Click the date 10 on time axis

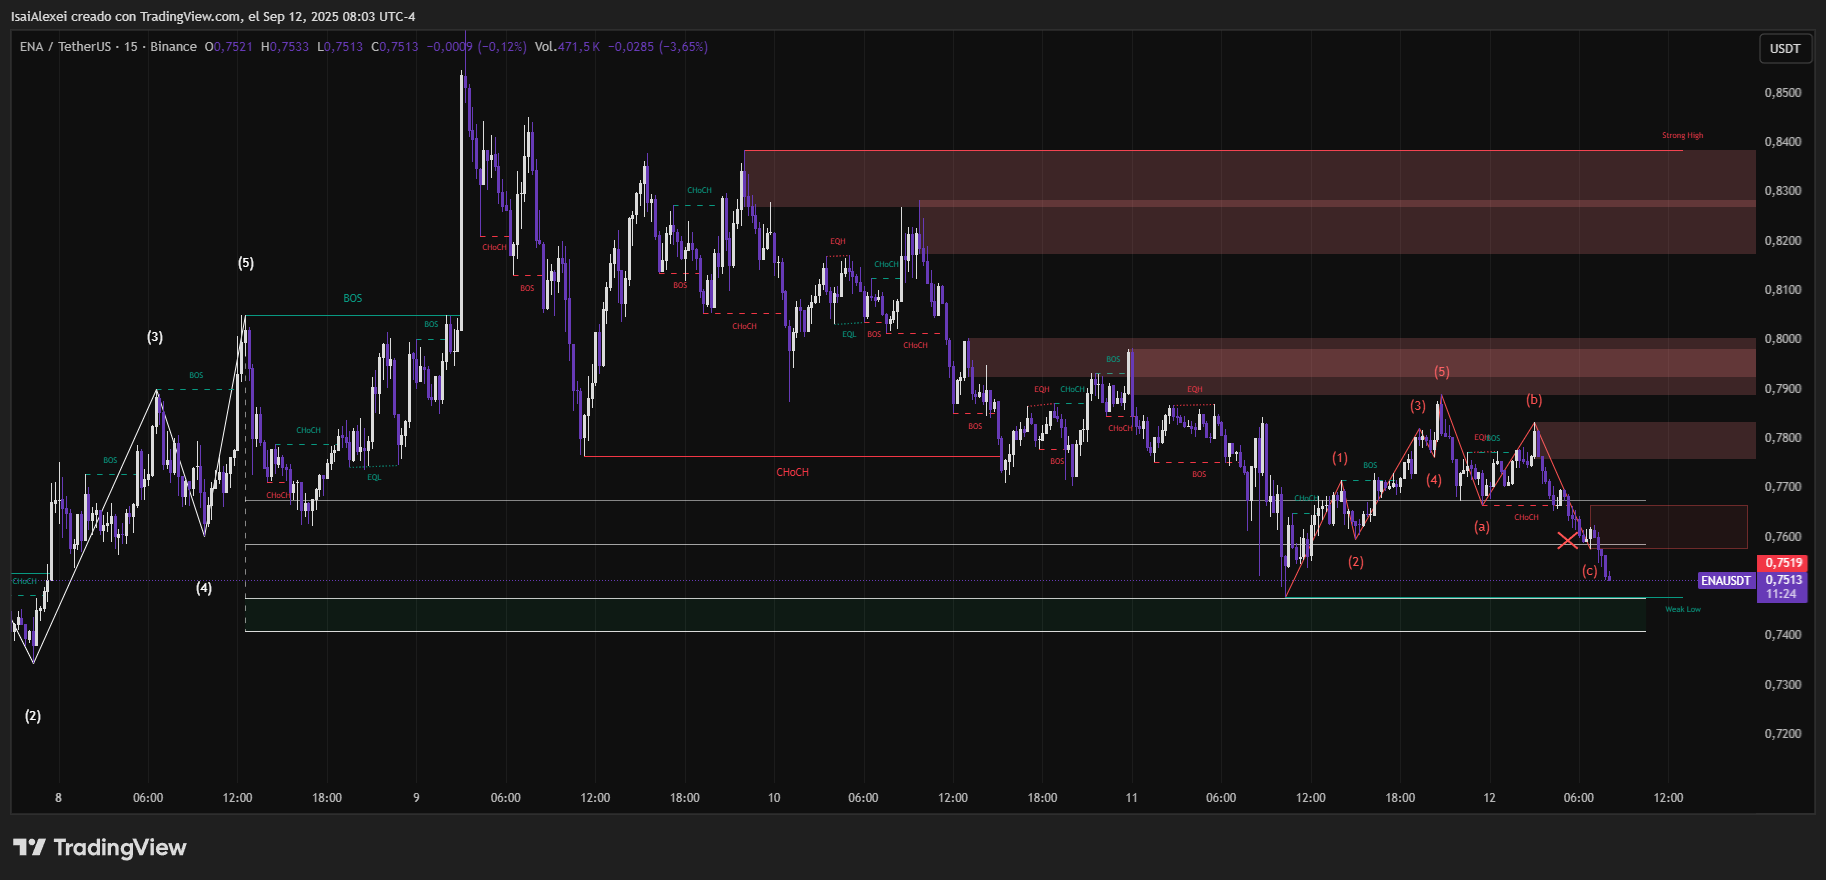coord(774,798)
